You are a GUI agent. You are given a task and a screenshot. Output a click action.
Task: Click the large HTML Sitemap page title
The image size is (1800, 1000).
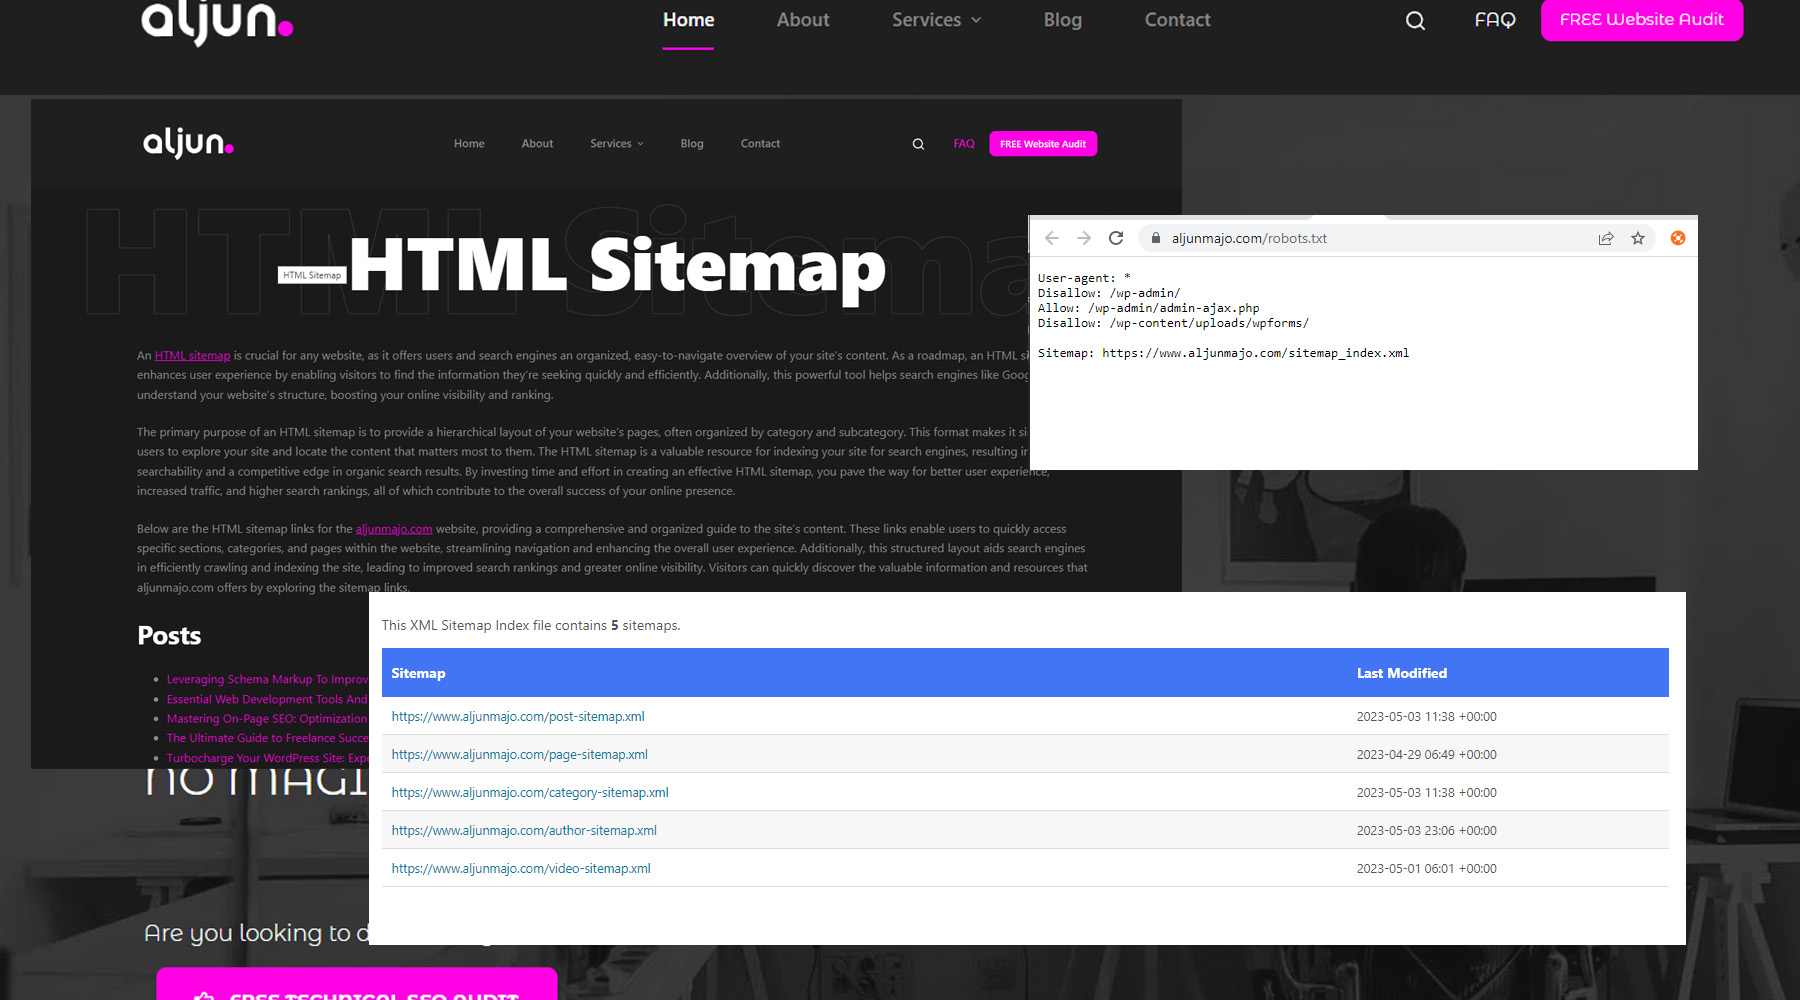[x=617, y=266]
